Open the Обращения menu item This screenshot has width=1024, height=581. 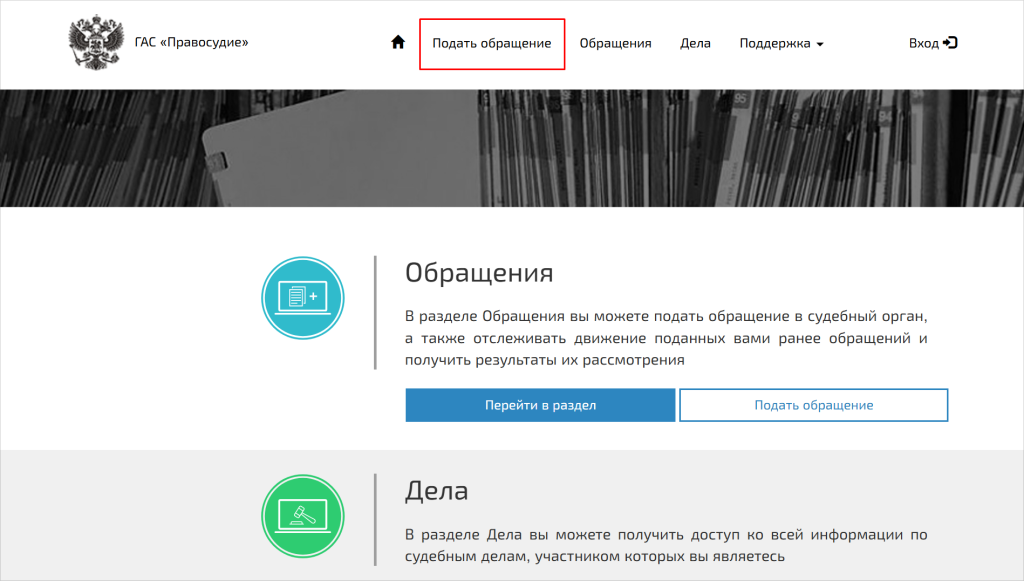(615, 43)
